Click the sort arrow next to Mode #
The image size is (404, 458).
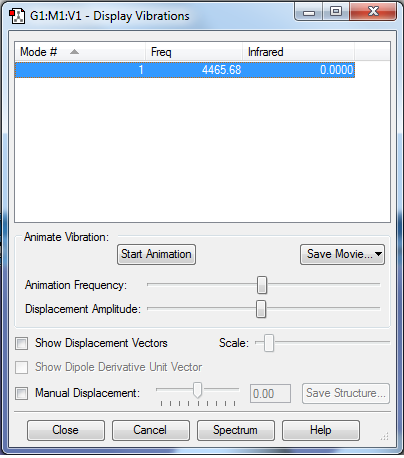coord(74,52)
